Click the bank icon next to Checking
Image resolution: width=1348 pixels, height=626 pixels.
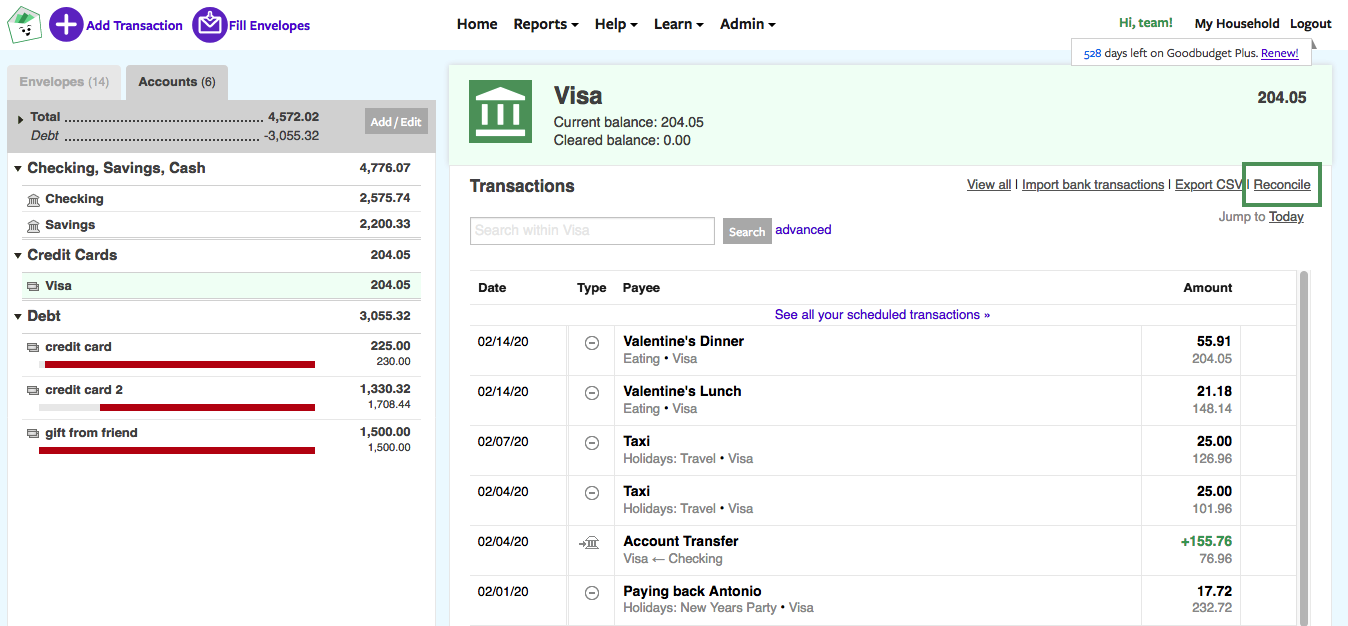(33, 200)
